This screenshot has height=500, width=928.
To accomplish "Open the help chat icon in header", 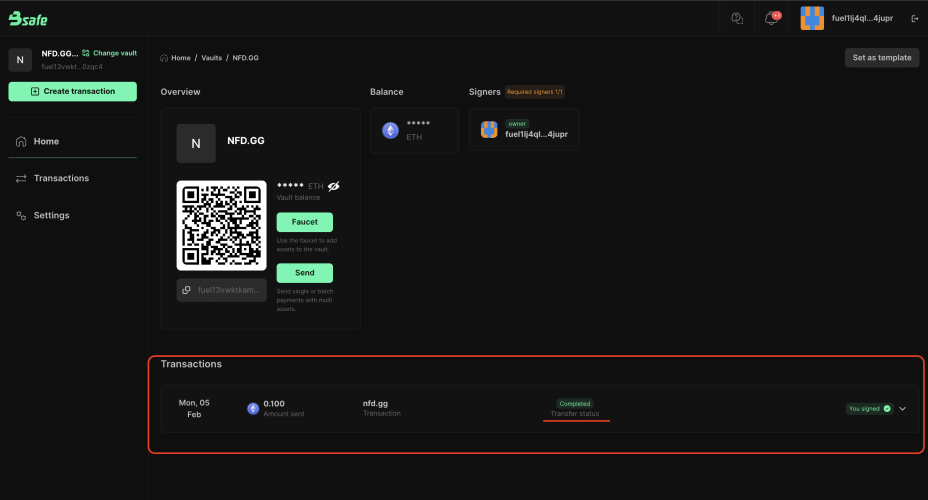I will 737,18.
